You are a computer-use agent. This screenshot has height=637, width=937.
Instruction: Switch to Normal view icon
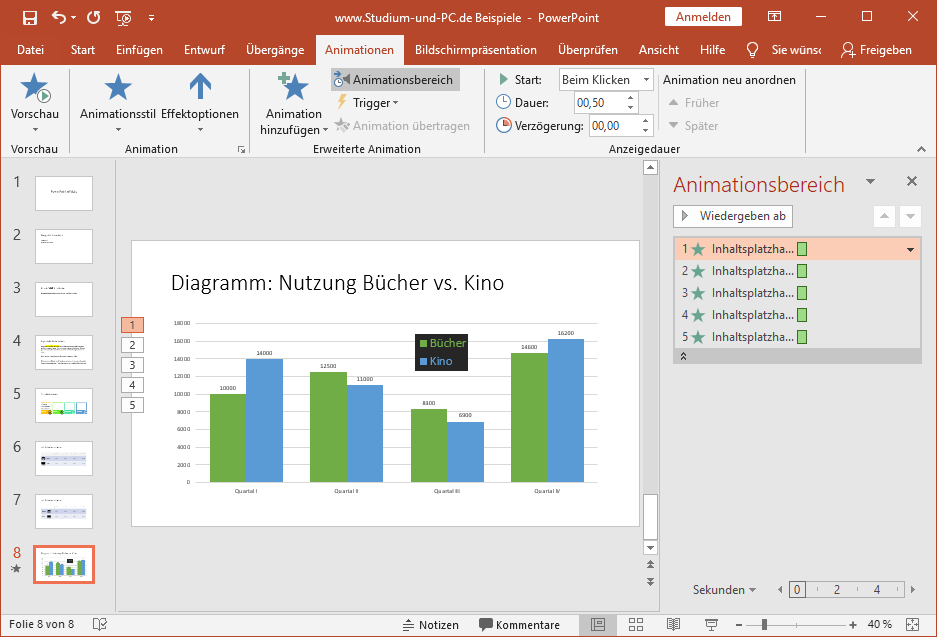[x=598, y=624]
